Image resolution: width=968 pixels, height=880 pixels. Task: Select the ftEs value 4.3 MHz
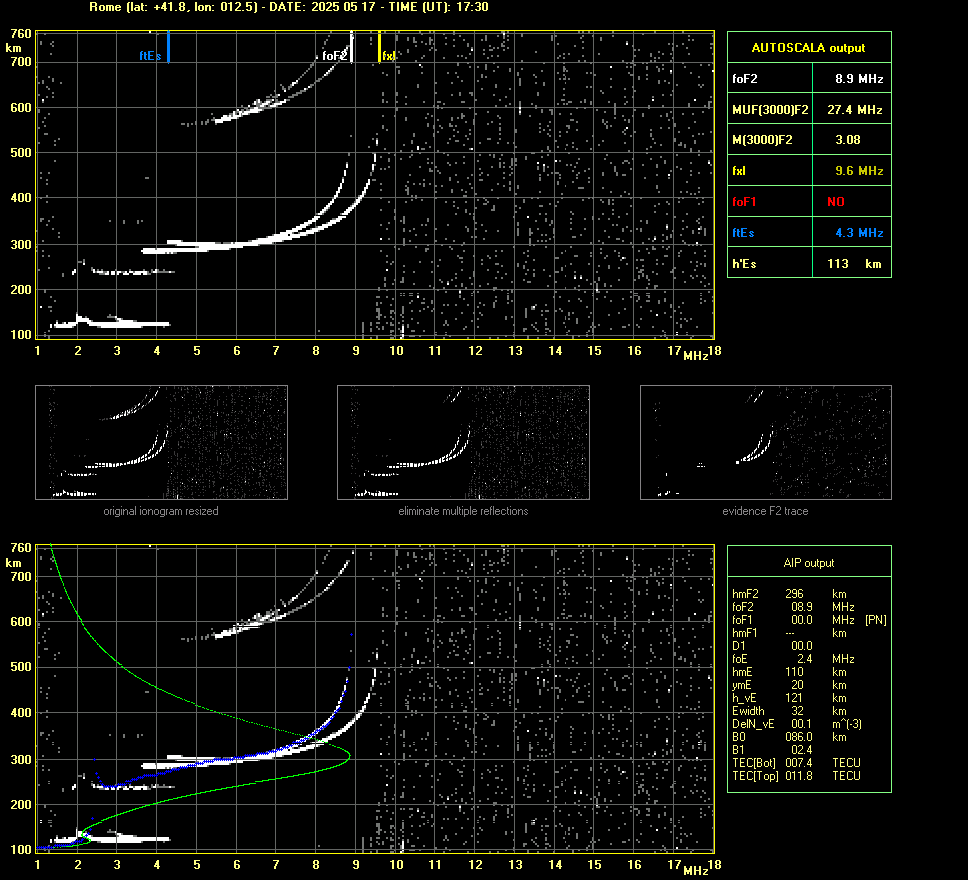[859, 233]
